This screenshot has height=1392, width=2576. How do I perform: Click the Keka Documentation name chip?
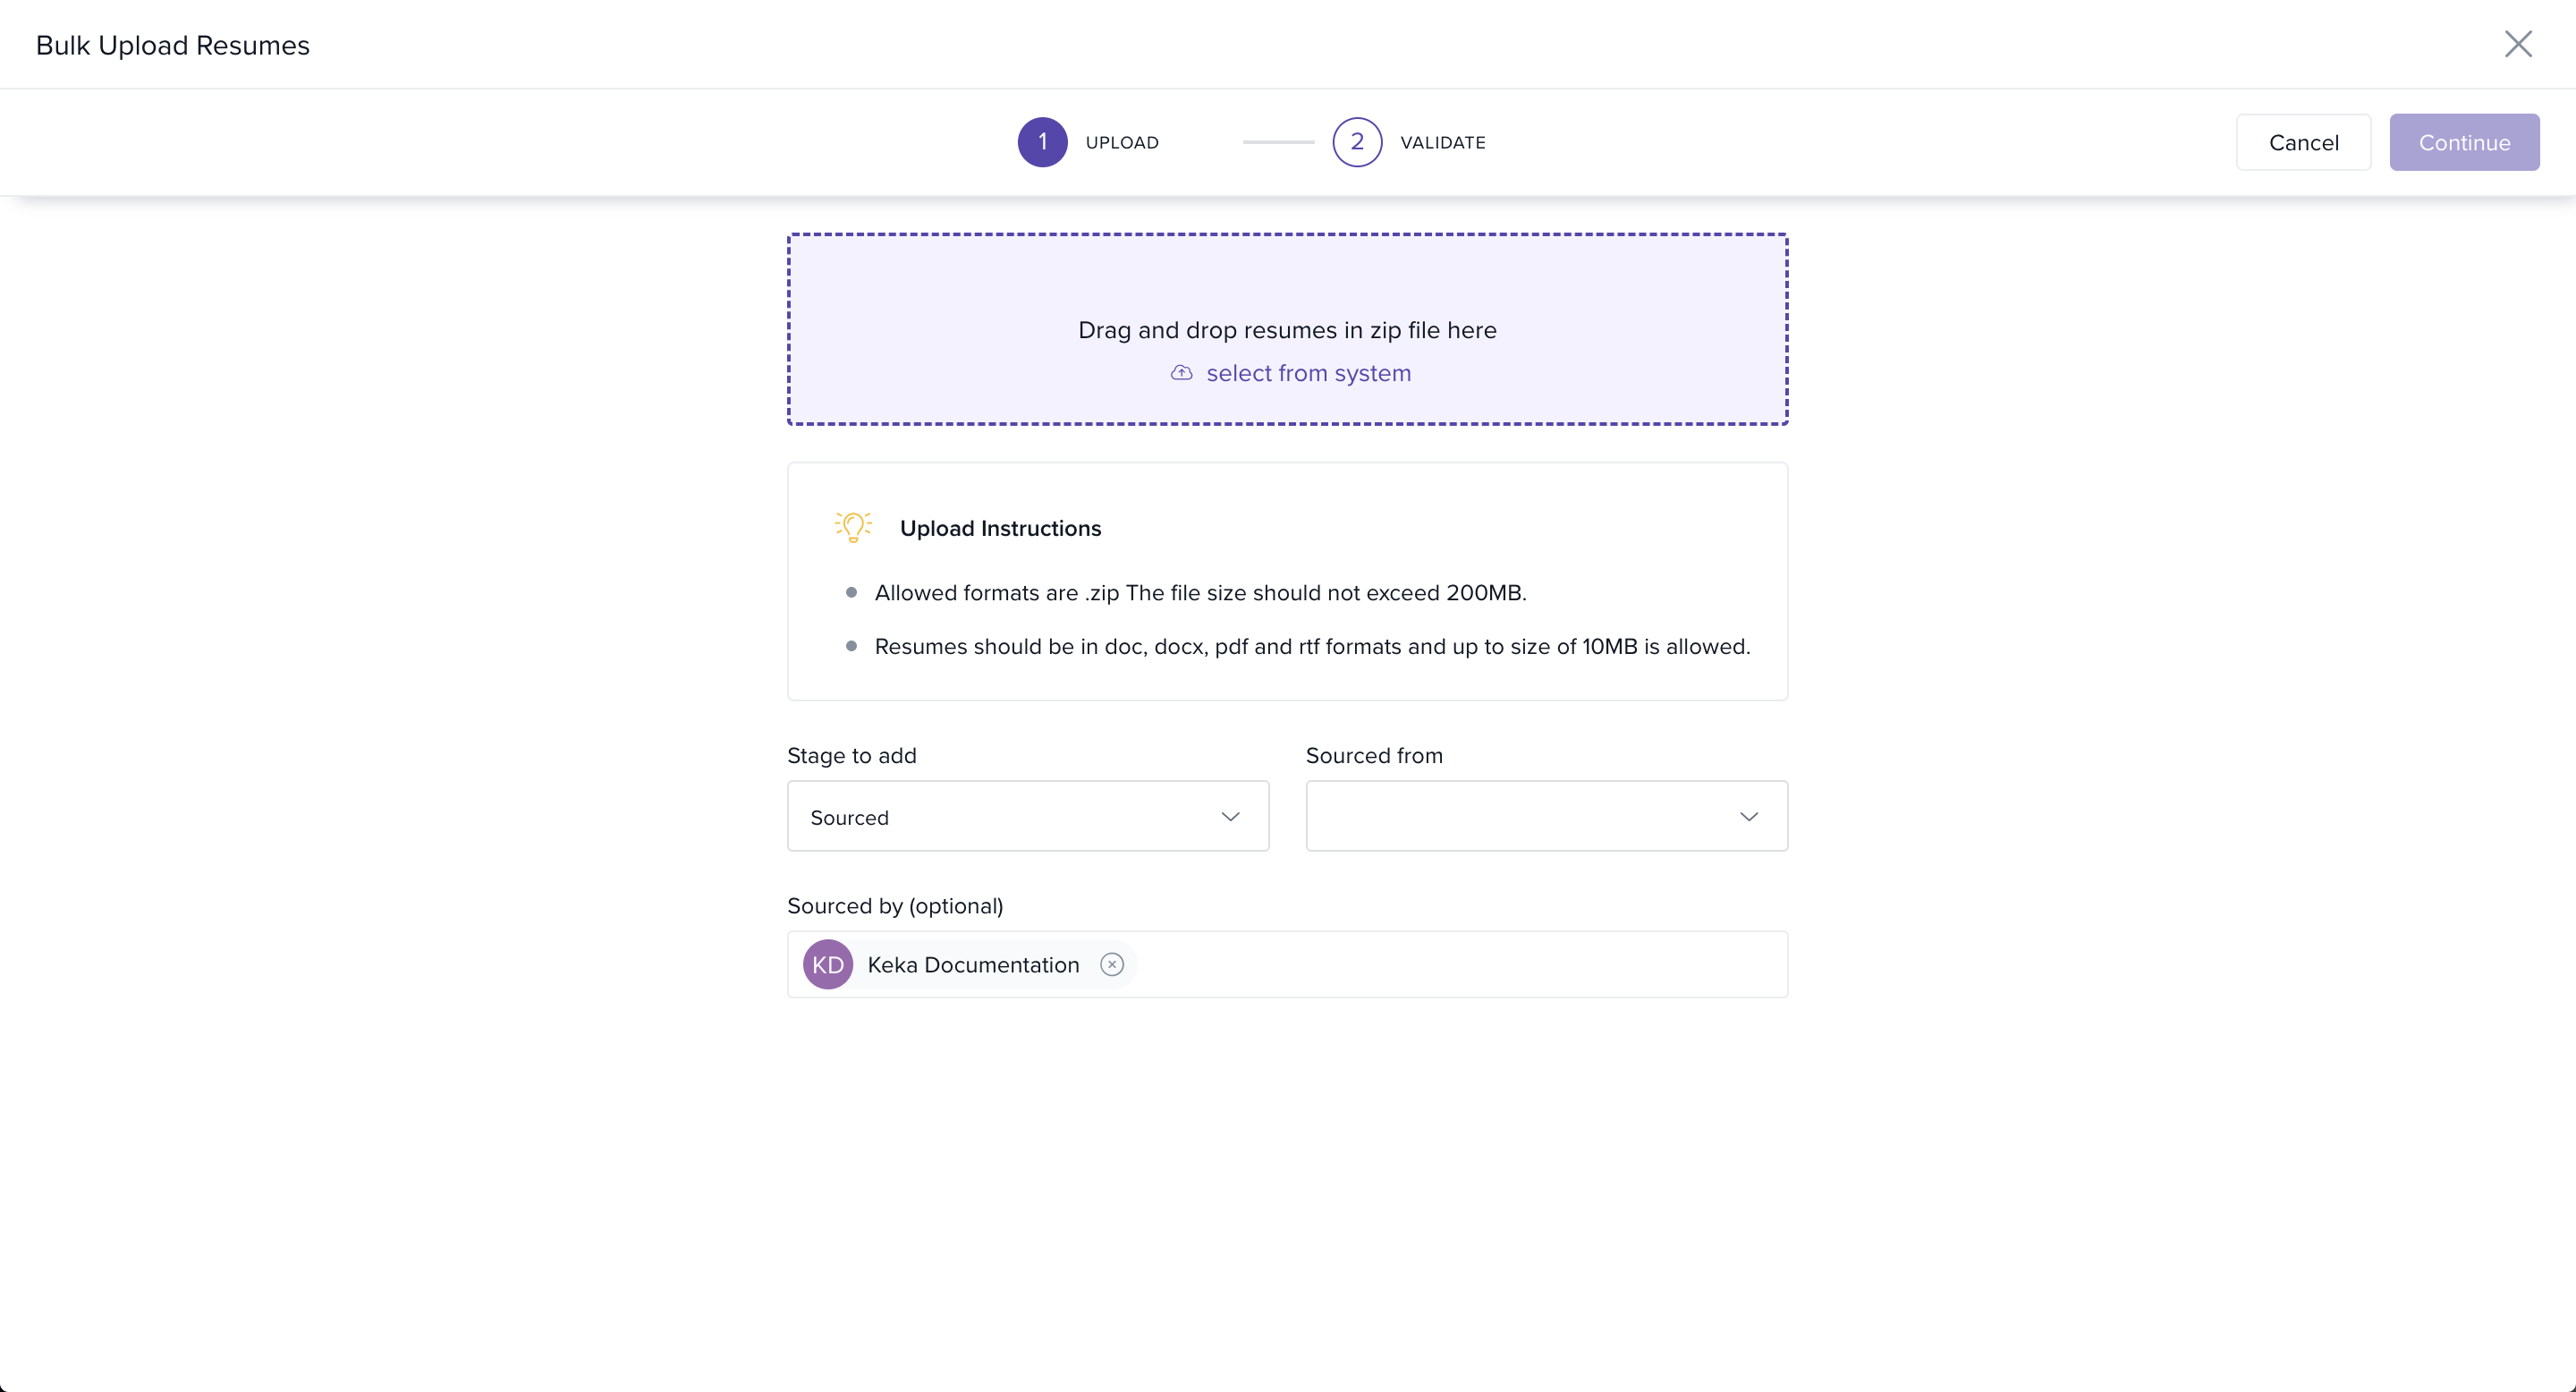[x=973, y=965]
